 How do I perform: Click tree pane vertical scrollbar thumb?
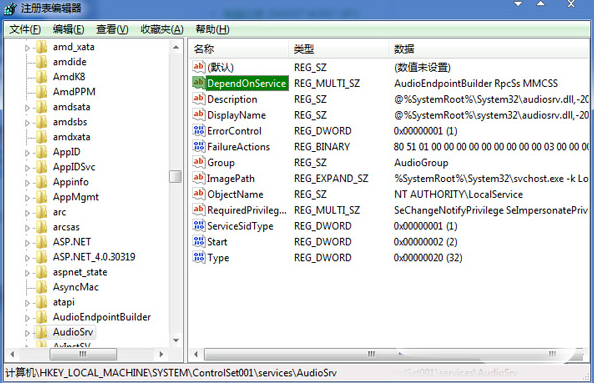coord(175,177)
